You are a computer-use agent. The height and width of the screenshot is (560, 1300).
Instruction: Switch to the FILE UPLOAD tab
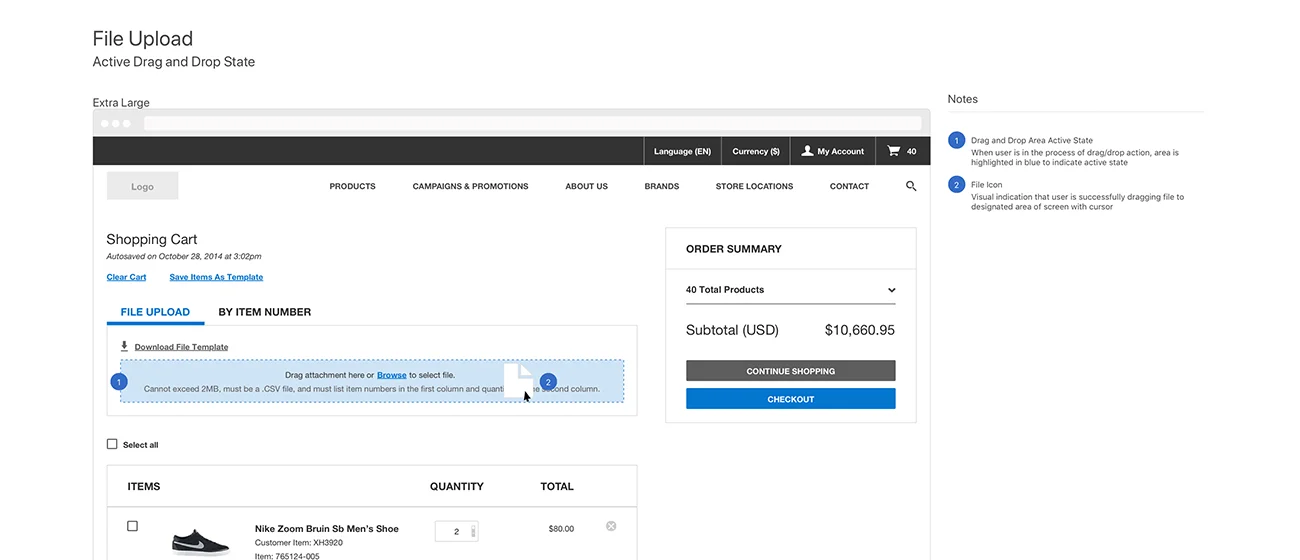155,312
